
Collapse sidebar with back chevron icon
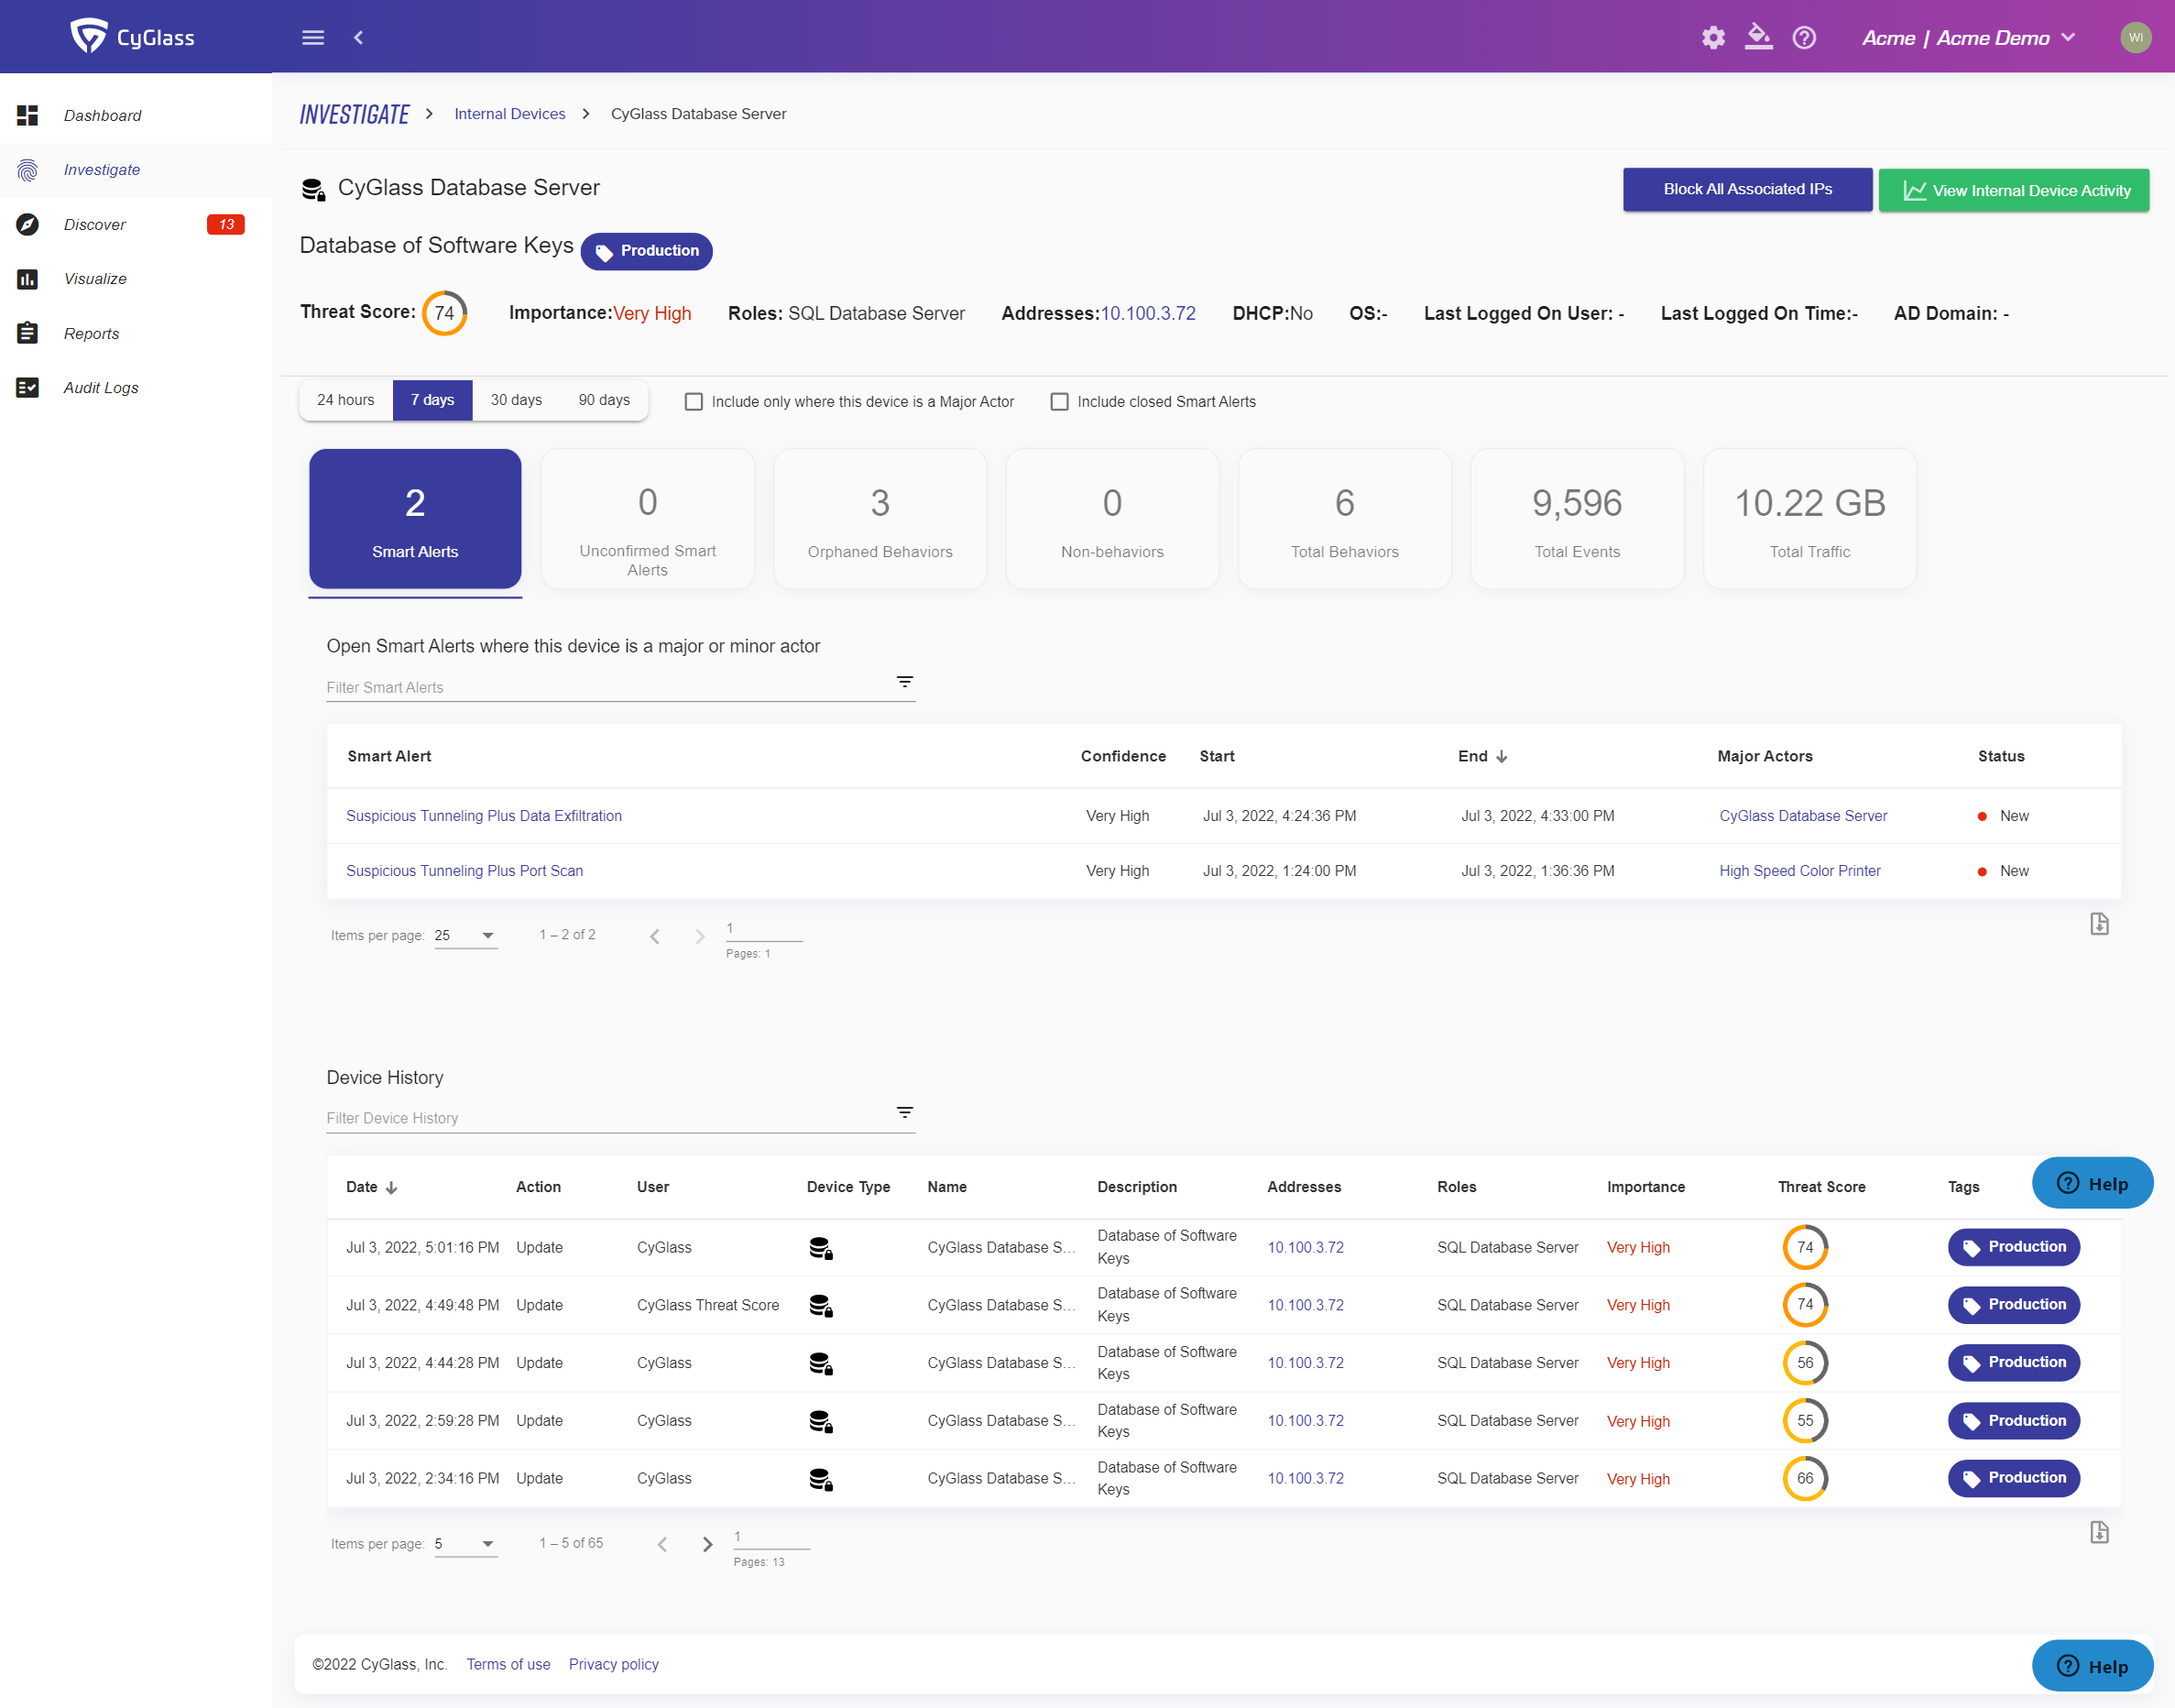(358, 37)
